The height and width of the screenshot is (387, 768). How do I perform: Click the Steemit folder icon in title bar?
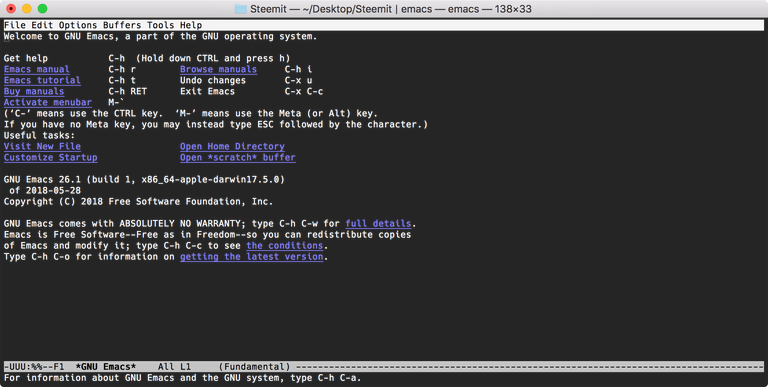point(240,9)
